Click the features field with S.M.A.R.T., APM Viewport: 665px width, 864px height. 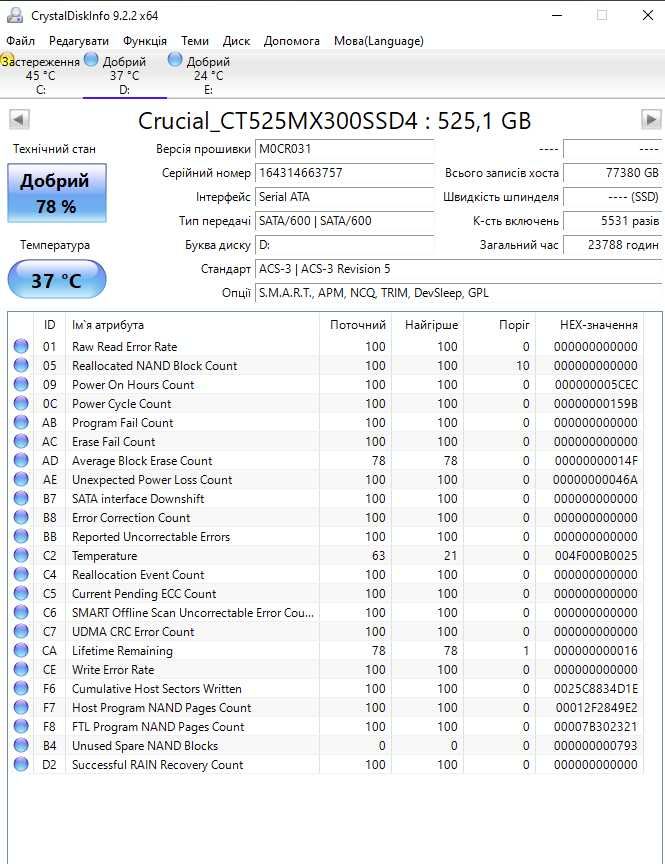458,293
